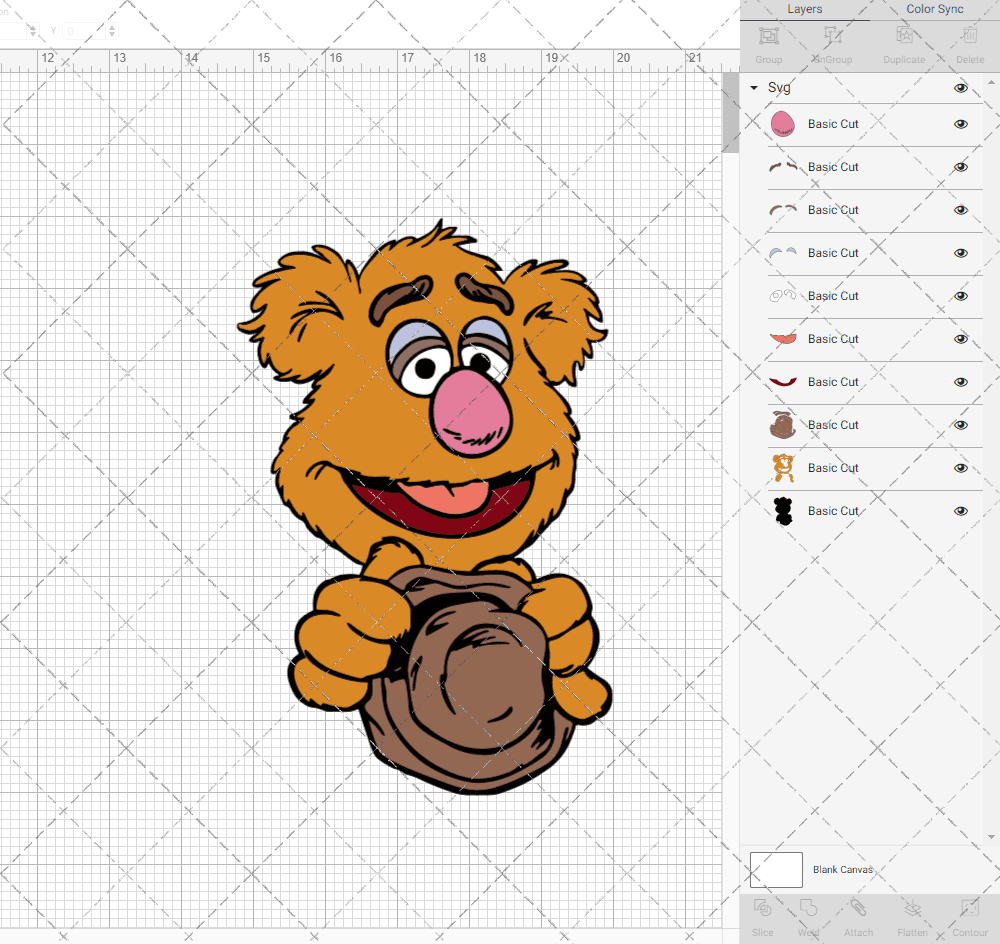This screenshot has height=944, width=1000.
Task: Hide the eyebrows Basic Cut layer
Action: coord(960,167)
